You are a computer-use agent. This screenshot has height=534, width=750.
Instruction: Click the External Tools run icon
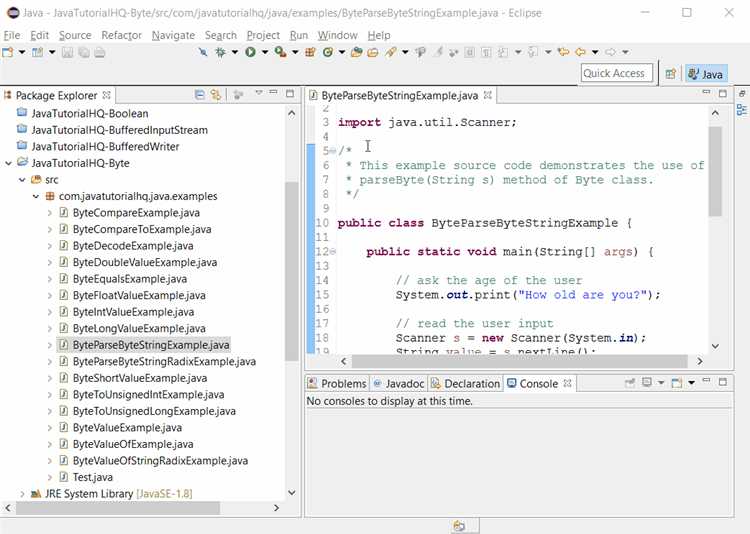(280, 52)
